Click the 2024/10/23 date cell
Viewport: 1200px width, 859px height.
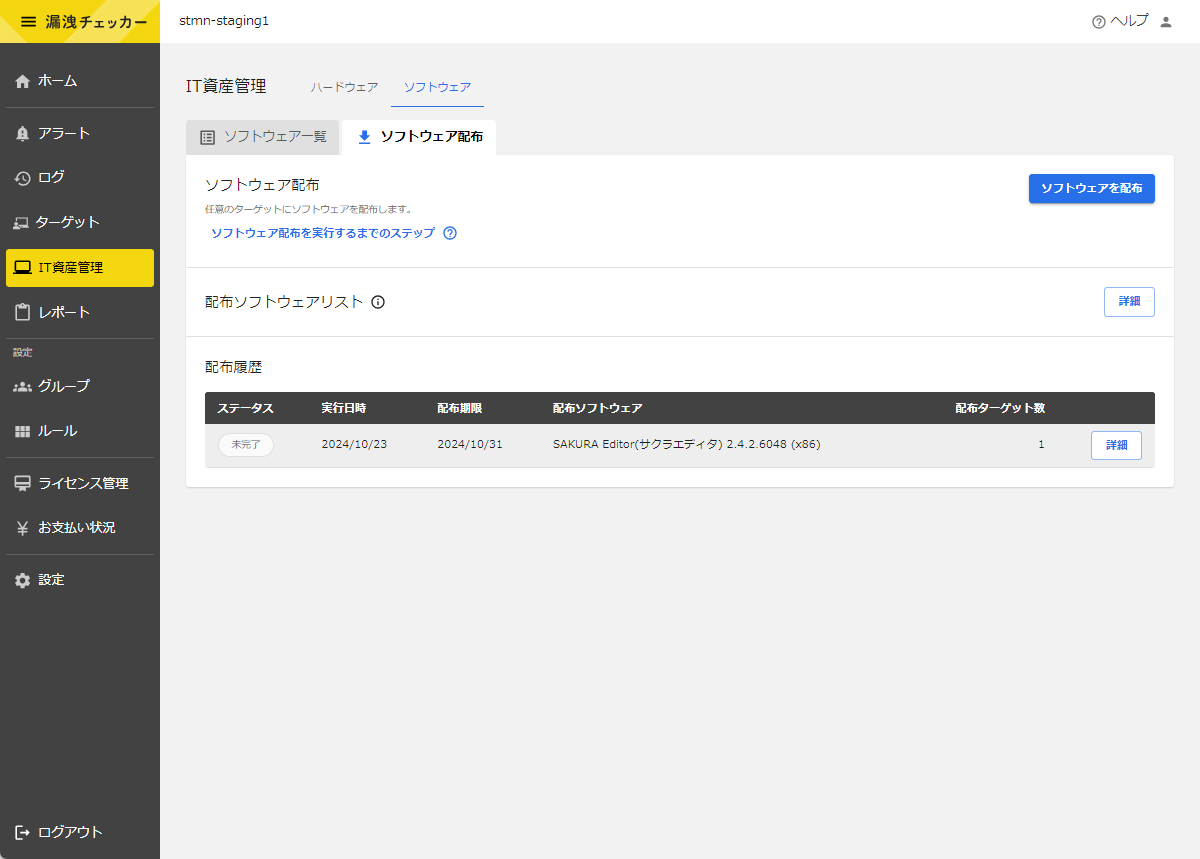pos(354,445)
